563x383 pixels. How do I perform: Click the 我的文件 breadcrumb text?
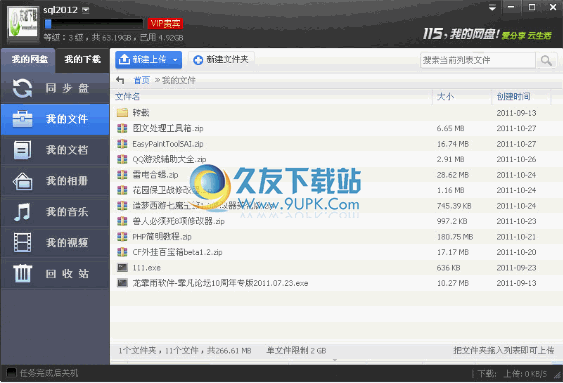[x=178, y=80]
